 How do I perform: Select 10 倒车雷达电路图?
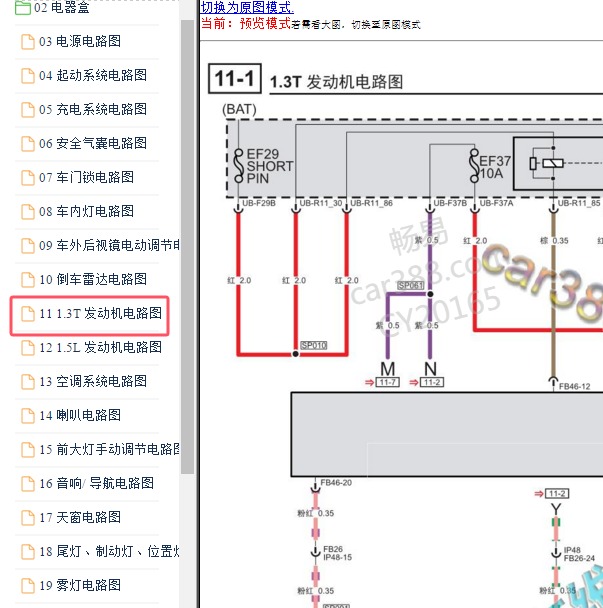click(93, 279)
